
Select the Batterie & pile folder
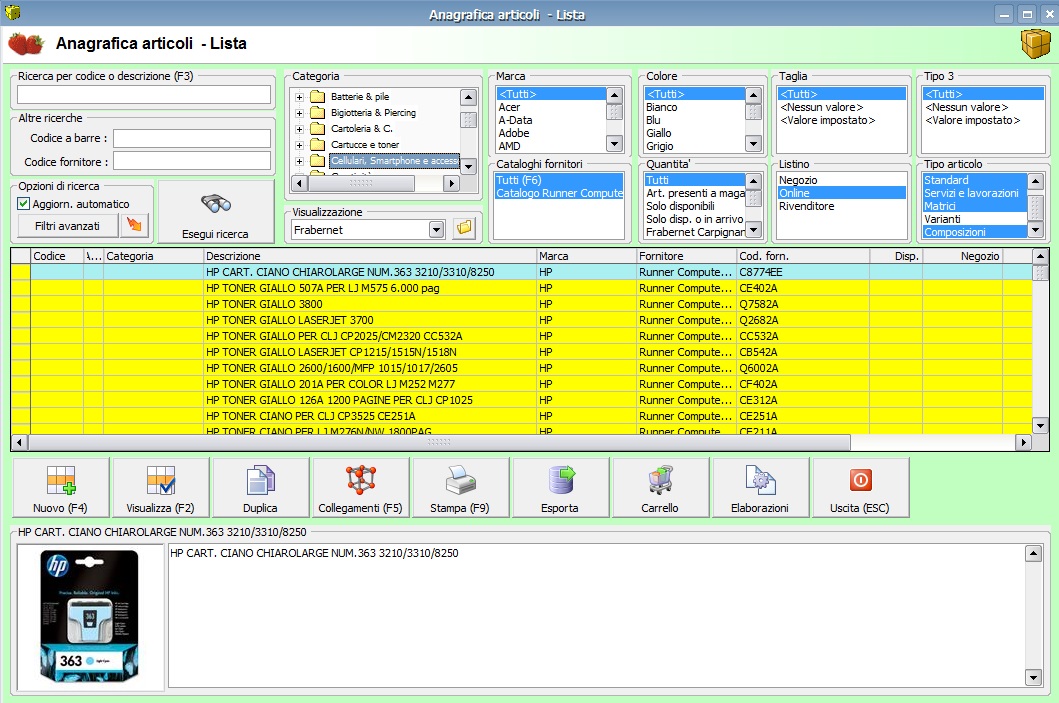click(359, 97)
